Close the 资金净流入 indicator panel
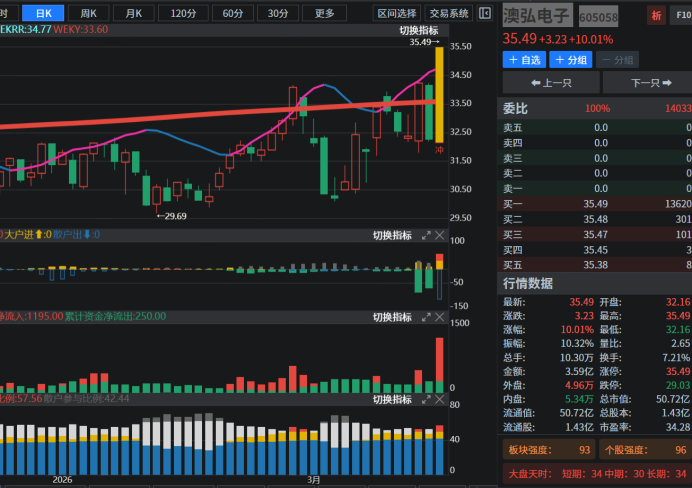Viewport: 692px width, 488px height. (x=439, y=317)
